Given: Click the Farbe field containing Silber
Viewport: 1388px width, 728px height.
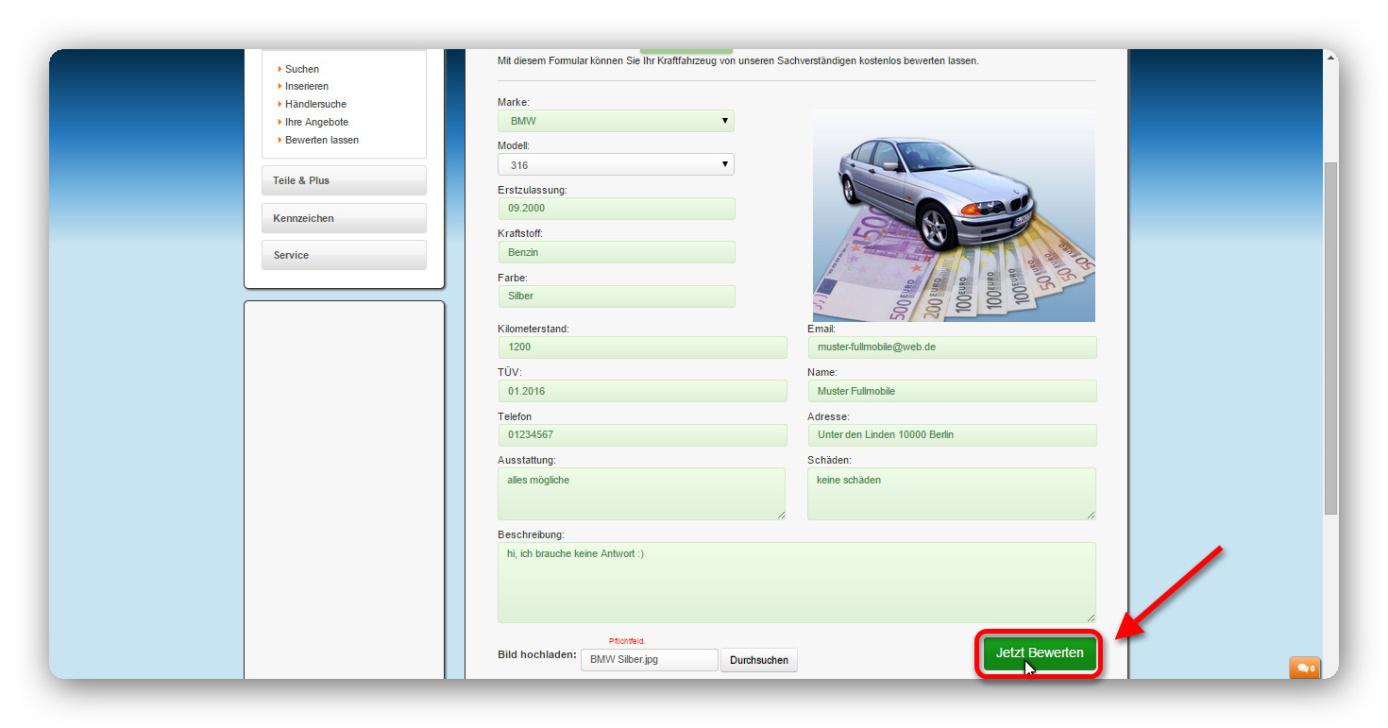Looking at the screenshot, I should (x=616, y=297).
